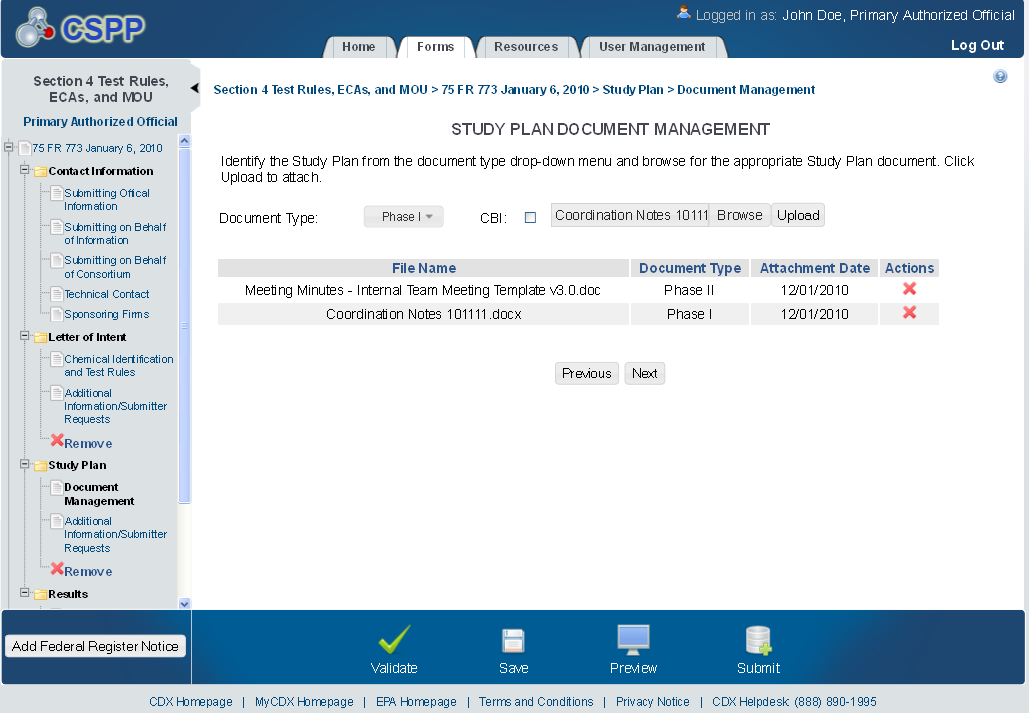Click the Contact Information folder icon
This screenshot has width=1029, height=713.
pyautogui.click(x=41, y=171)
